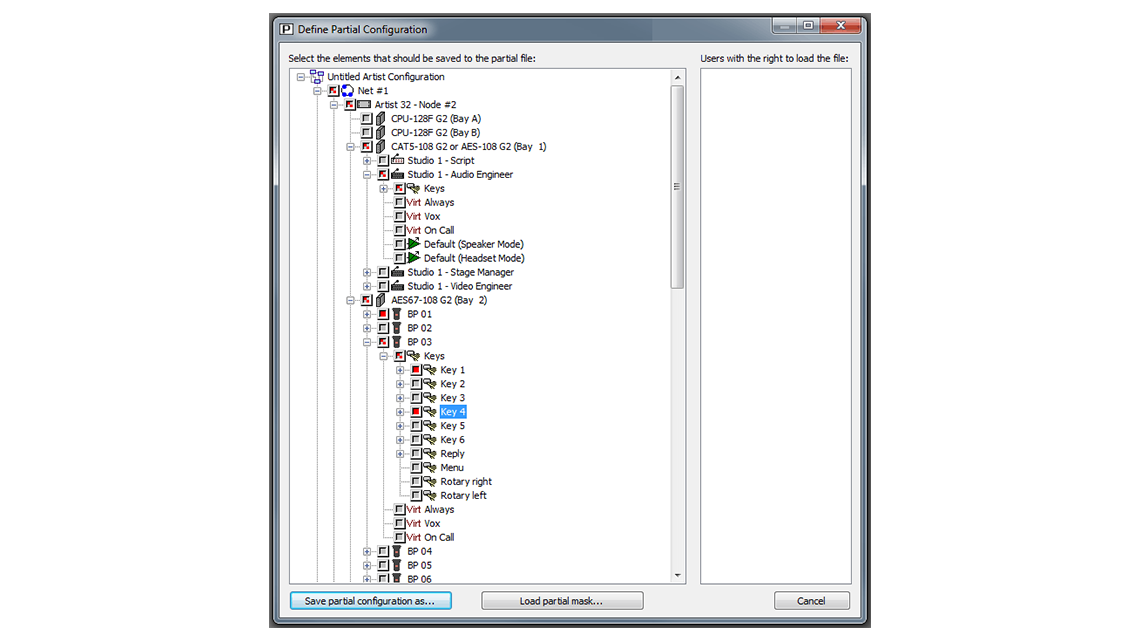1140x640 pixels.
Task: Click the key icon beside Key 2
Action: tap(429, 384)
